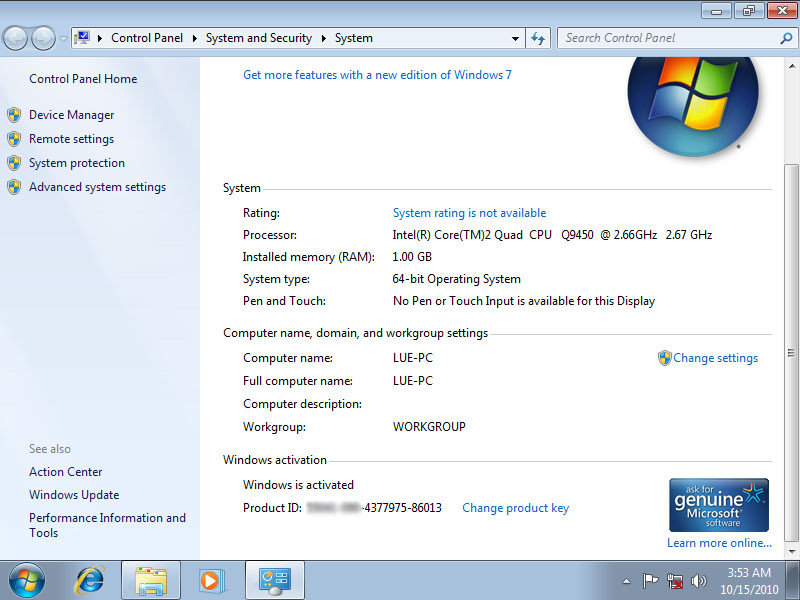Viewport: 800px width, 600px height.
Task: Open Action Center under See also
Action: (x=66, y=472)
